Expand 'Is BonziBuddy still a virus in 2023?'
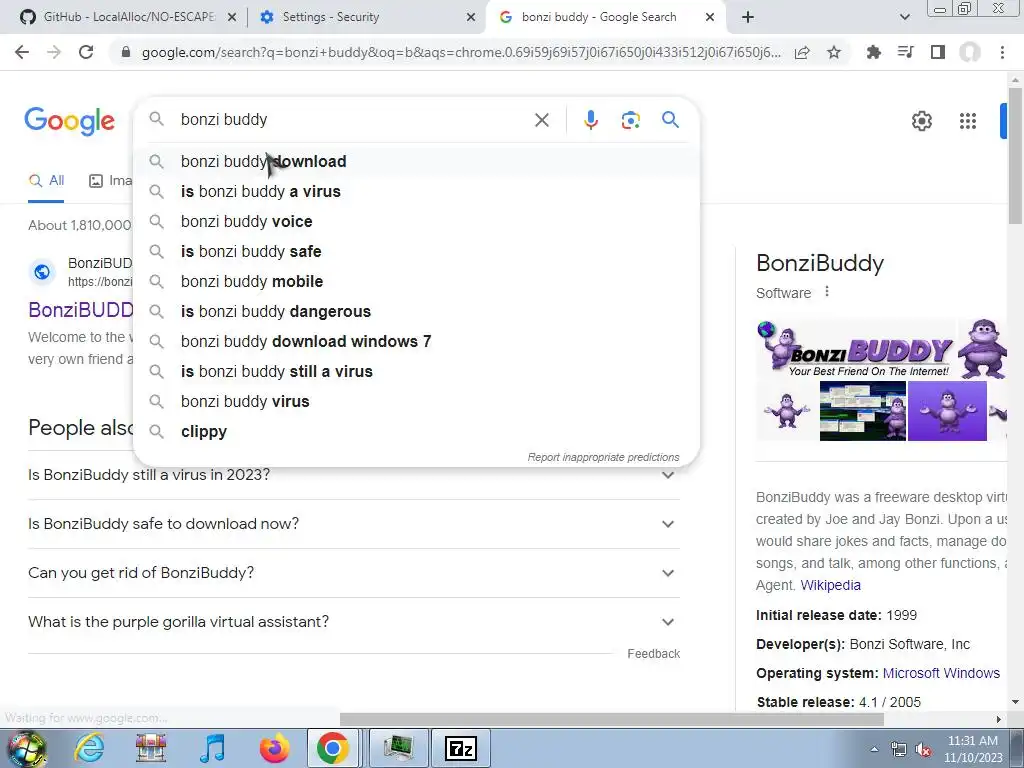 coord(354,475)
